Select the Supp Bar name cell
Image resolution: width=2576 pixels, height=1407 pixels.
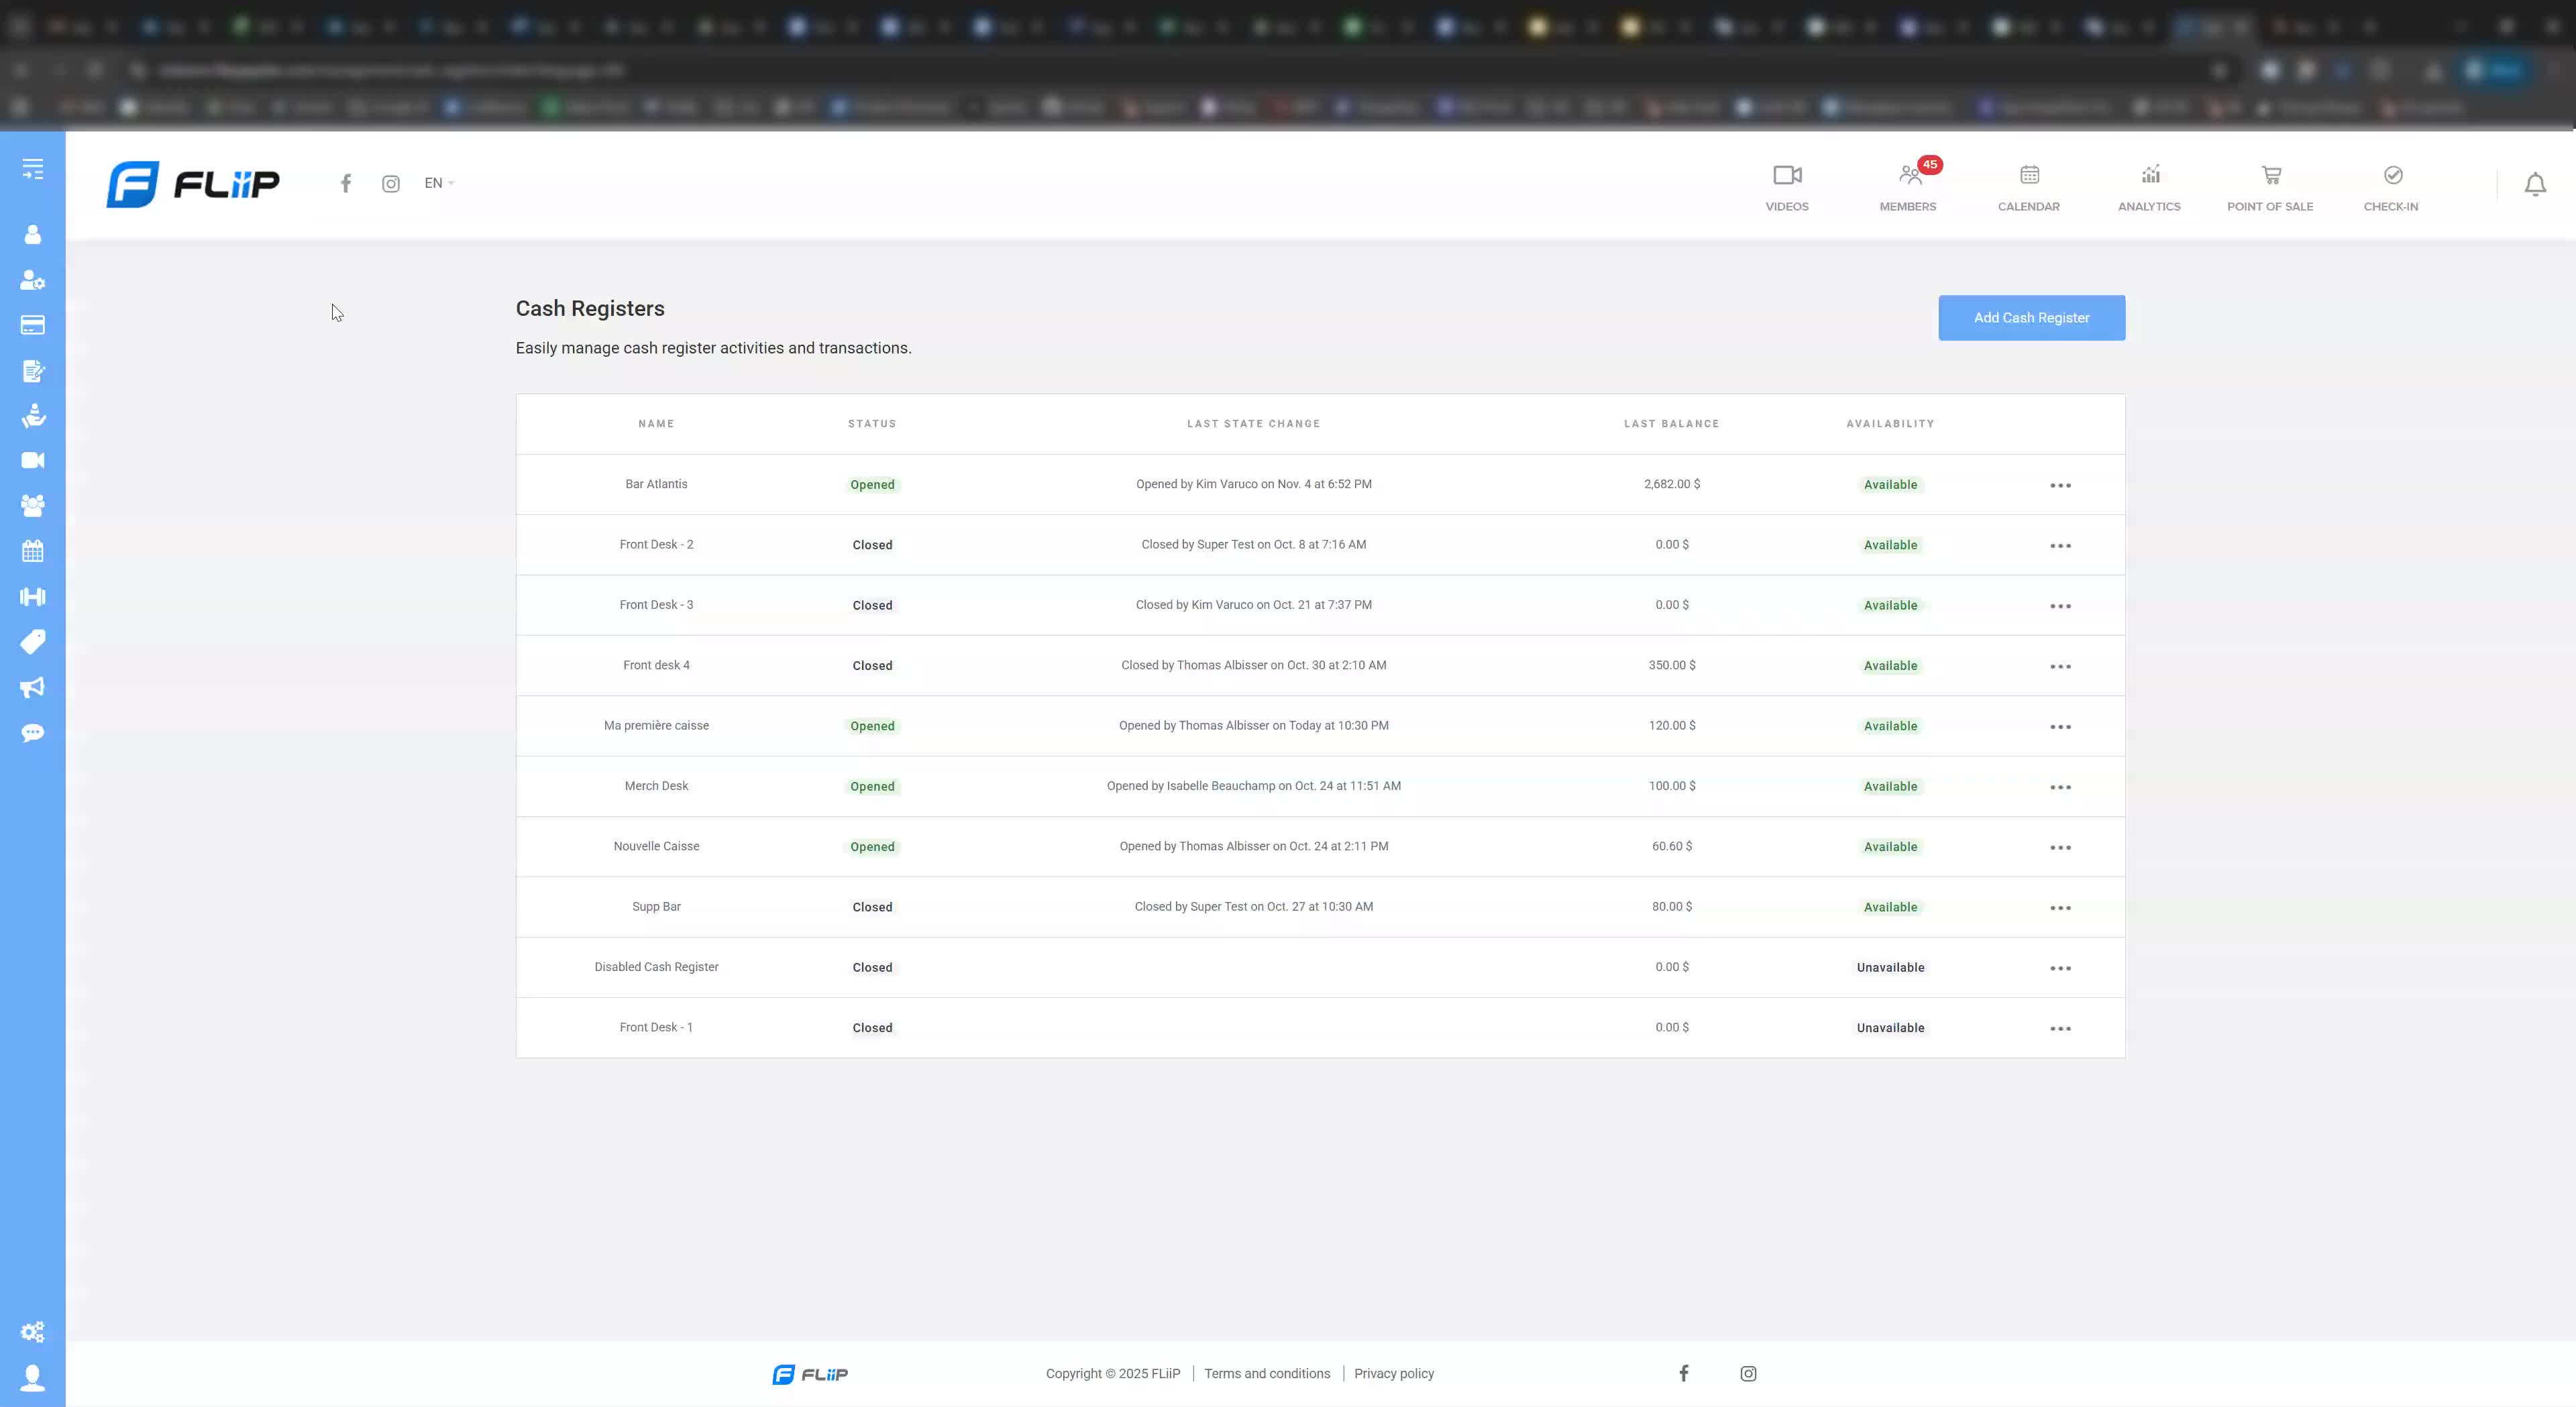tap(656, 907)
